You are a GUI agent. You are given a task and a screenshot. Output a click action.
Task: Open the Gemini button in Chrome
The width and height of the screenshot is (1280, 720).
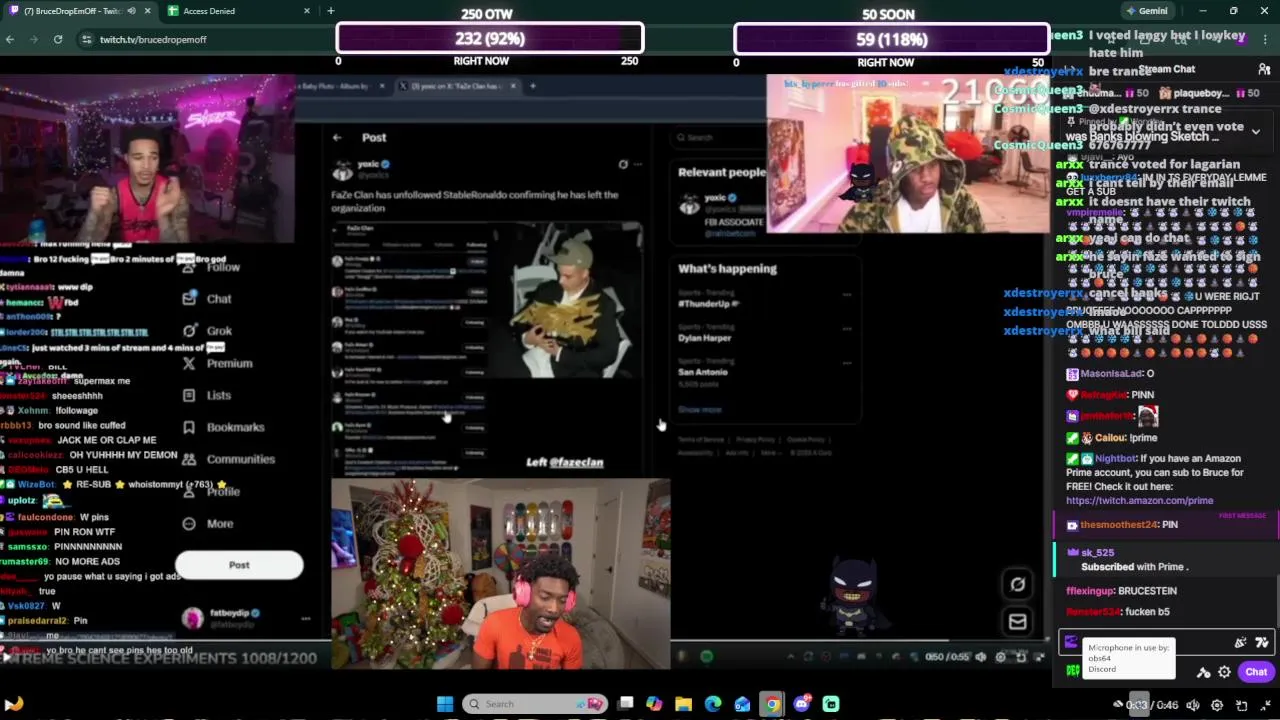1146,11
